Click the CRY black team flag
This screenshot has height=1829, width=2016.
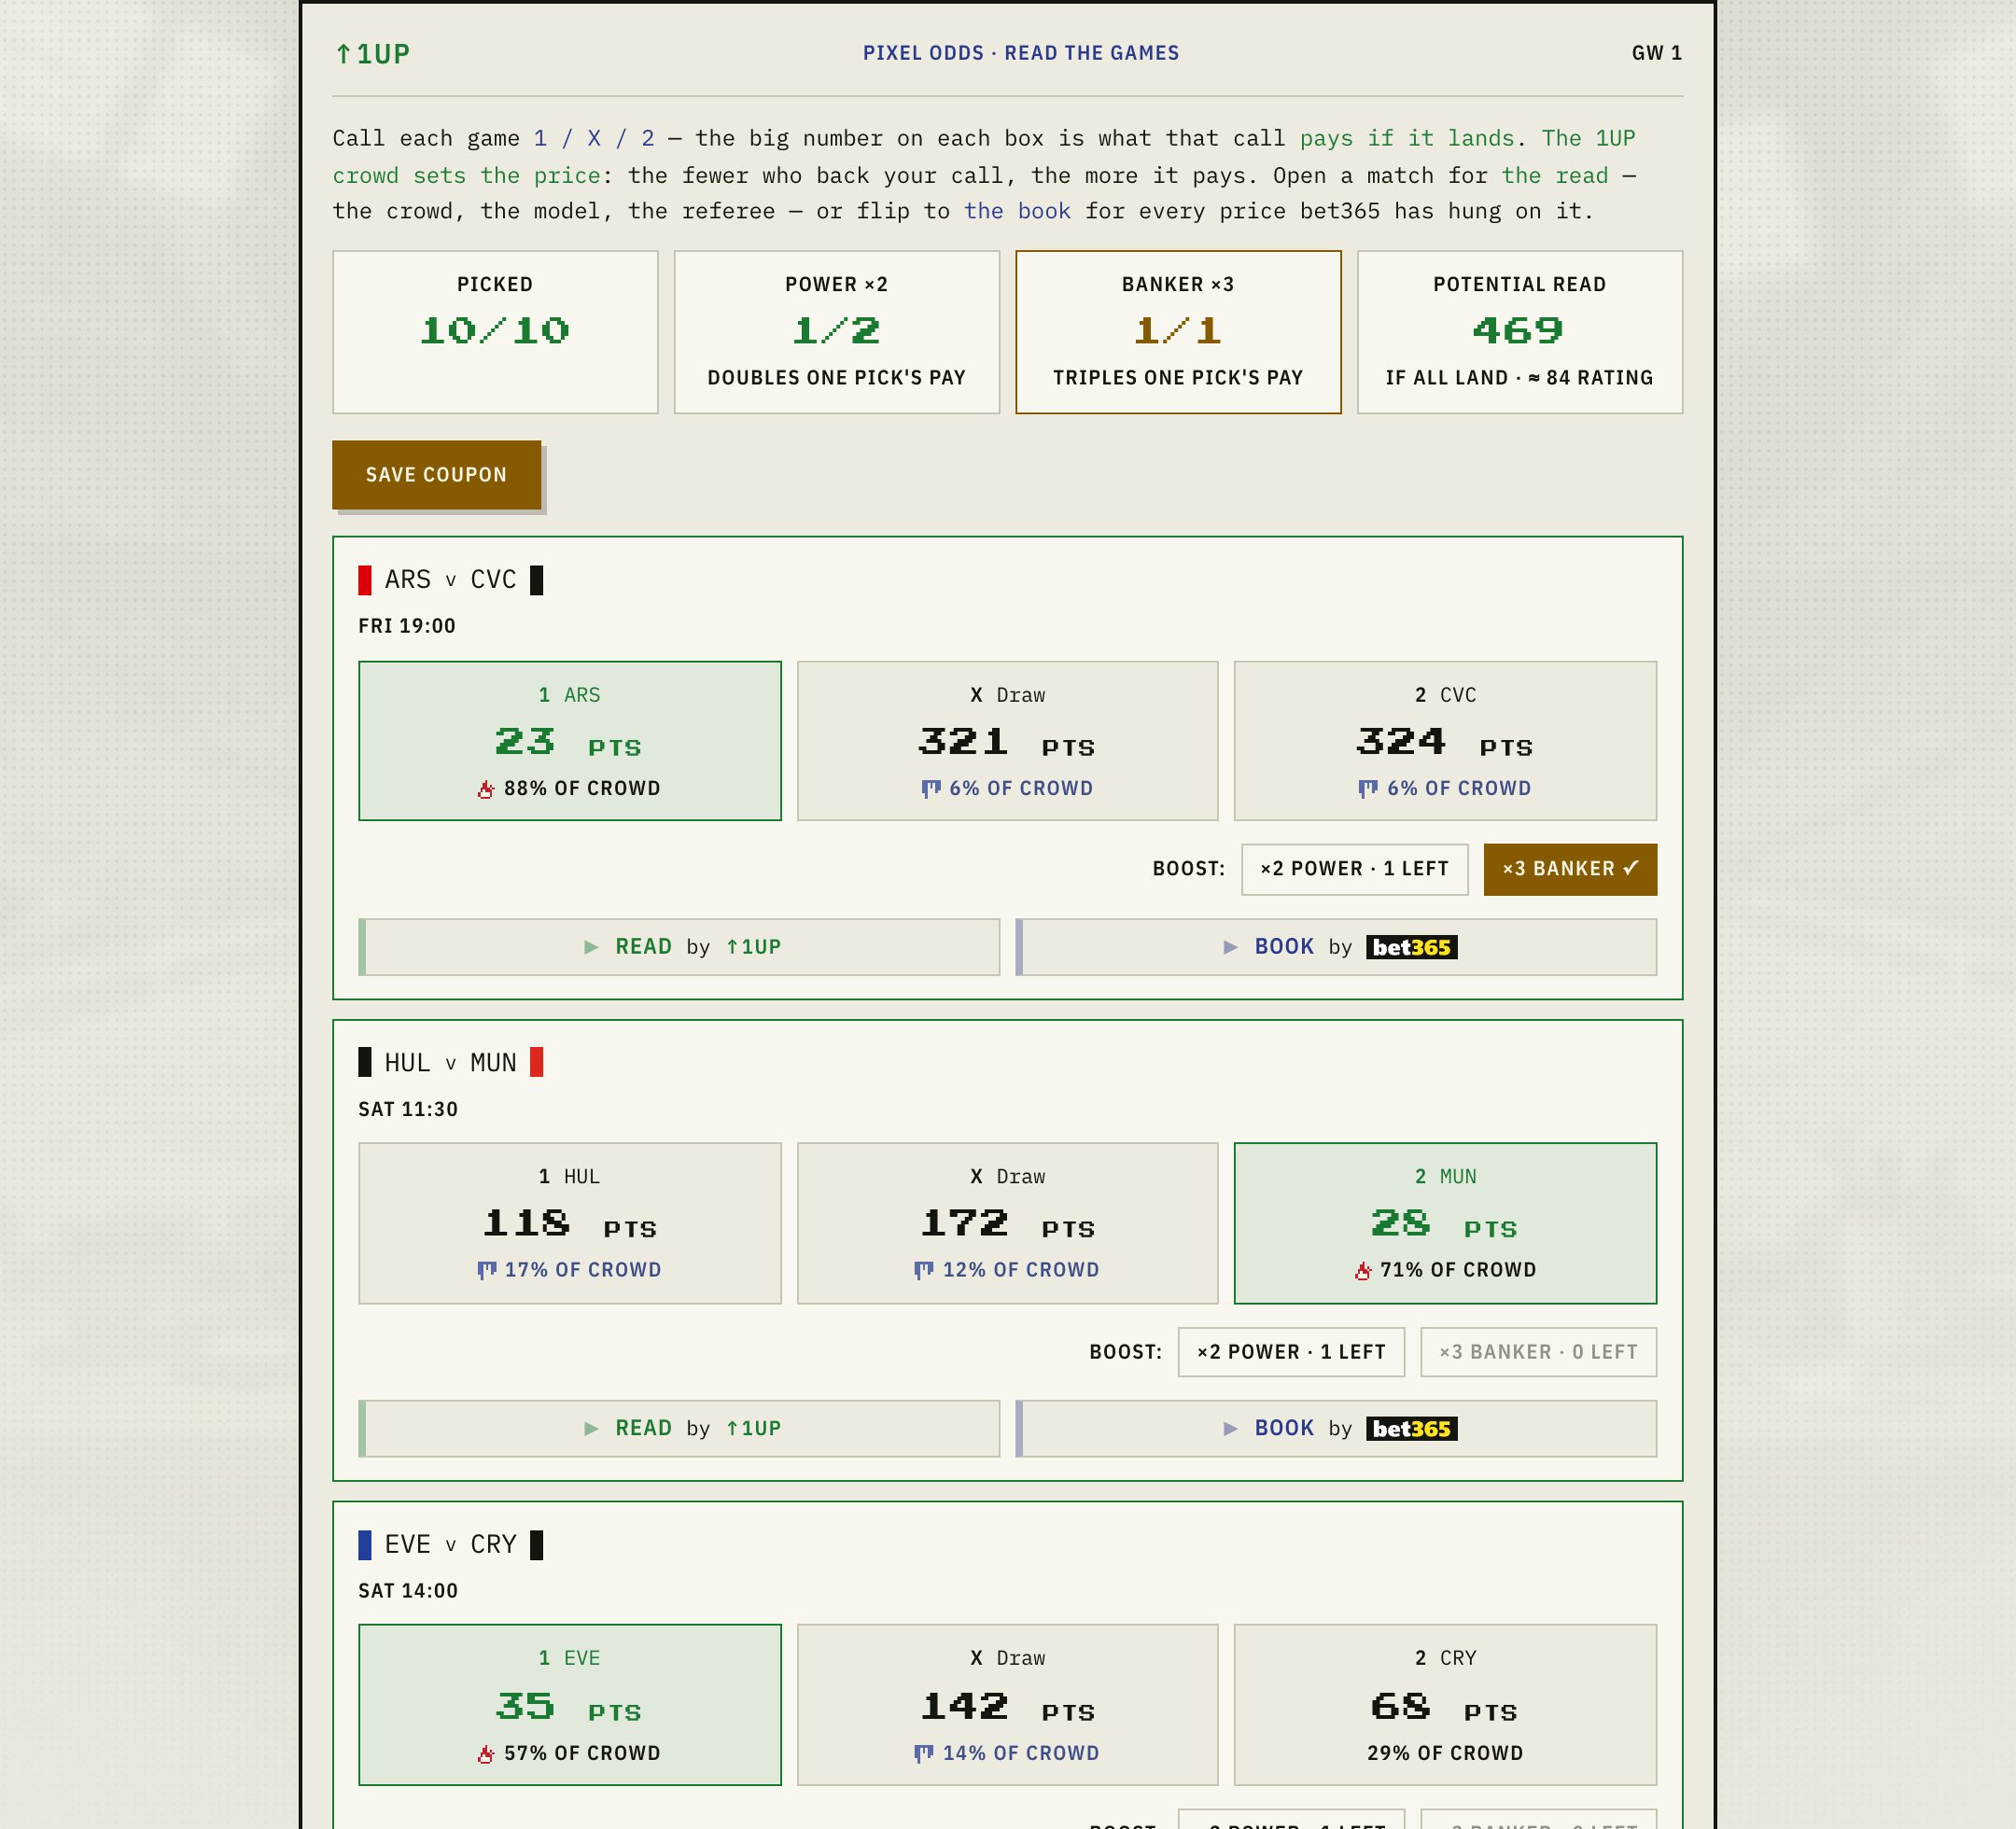(x=537, y=1544)
